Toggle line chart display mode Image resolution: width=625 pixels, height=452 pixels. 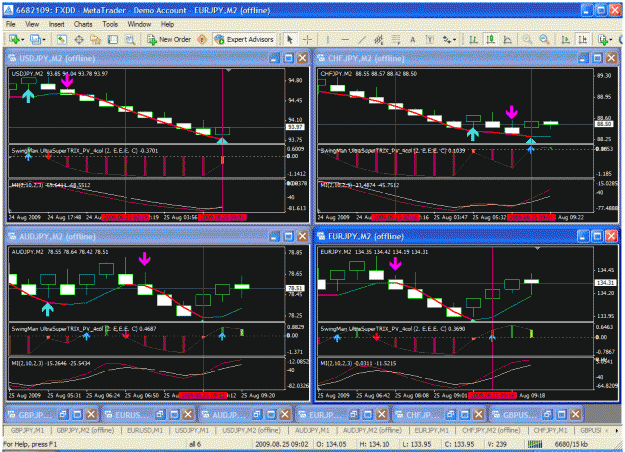tap(507, 39)
